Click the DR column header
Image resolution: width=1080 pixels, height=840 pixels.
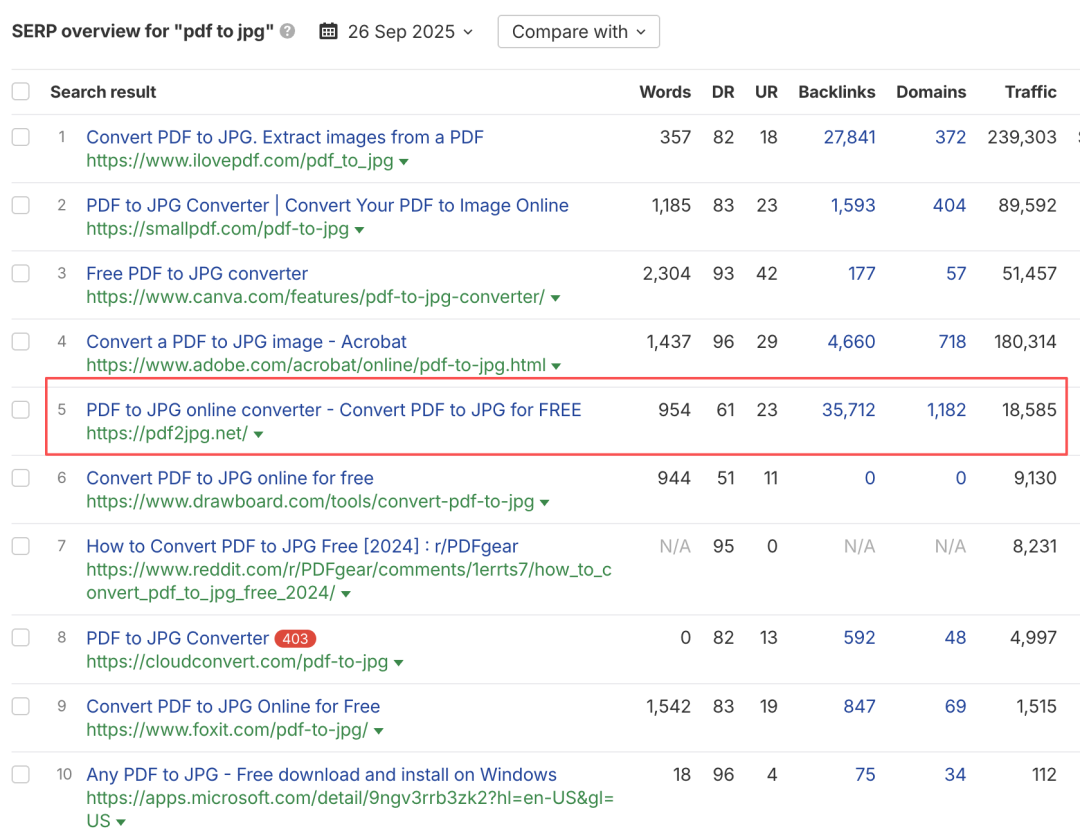pyautogui.click(x=723, y=92)
